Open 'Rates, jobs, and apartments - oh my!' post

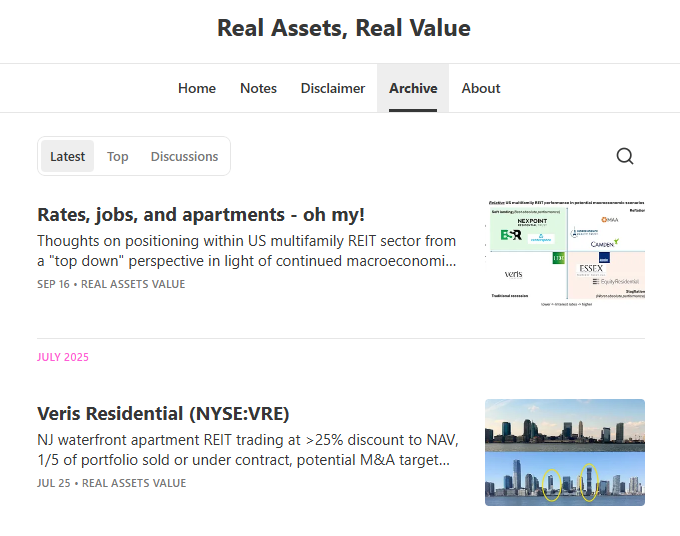coord(201,215)
